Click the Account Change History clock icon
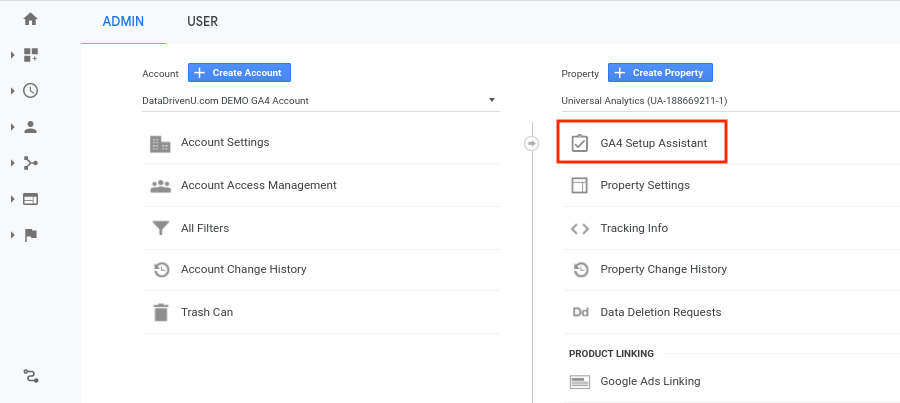Screen dimensions: 900x403 161,269
